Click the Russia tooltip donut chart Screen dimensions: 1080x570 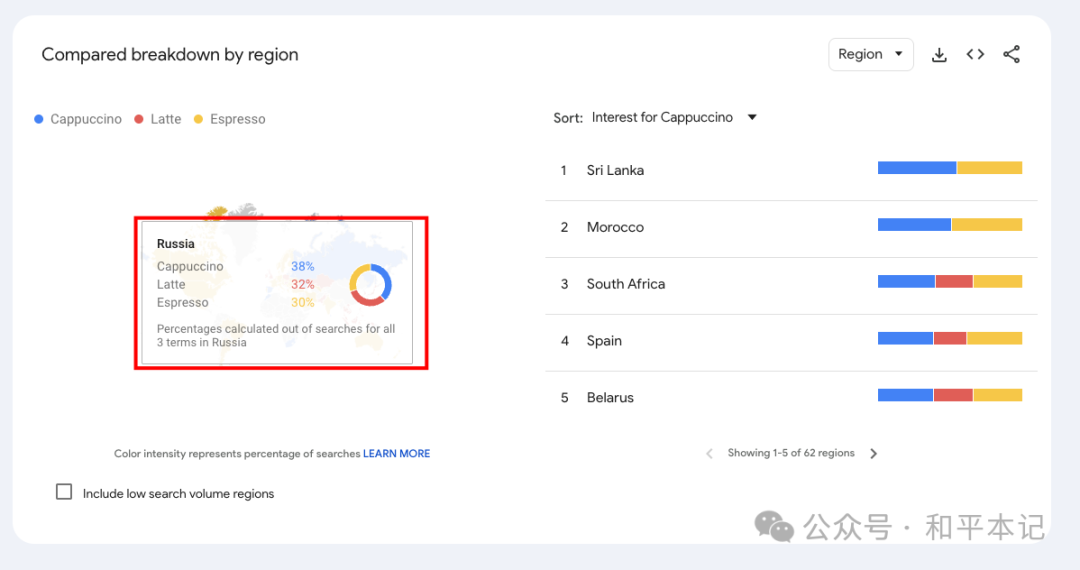coord(371,285)
